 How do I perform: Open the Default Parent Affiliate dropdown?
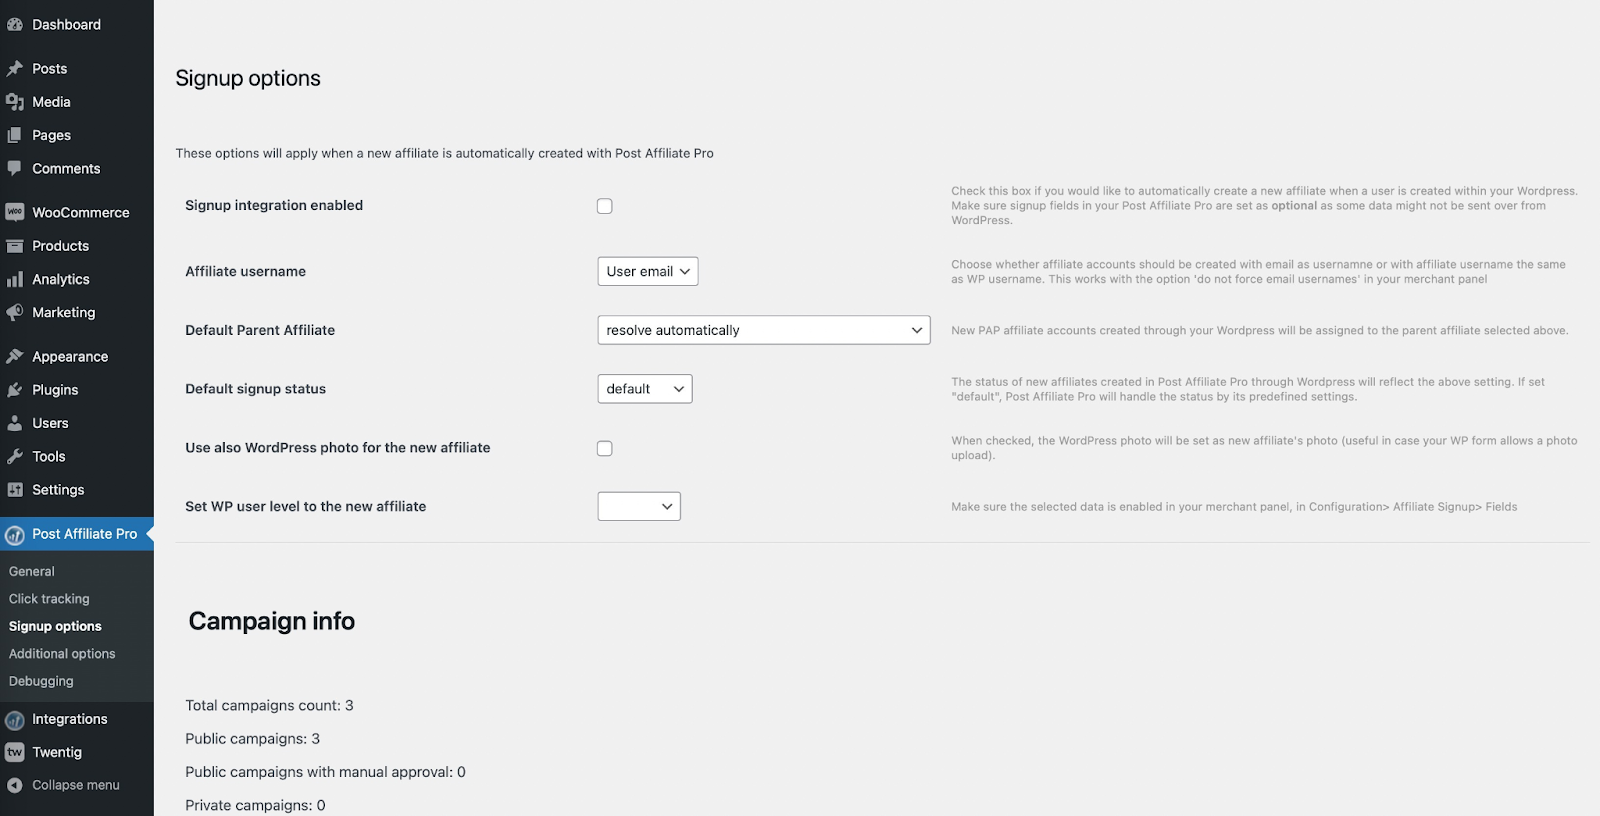[x=763, y=329]
